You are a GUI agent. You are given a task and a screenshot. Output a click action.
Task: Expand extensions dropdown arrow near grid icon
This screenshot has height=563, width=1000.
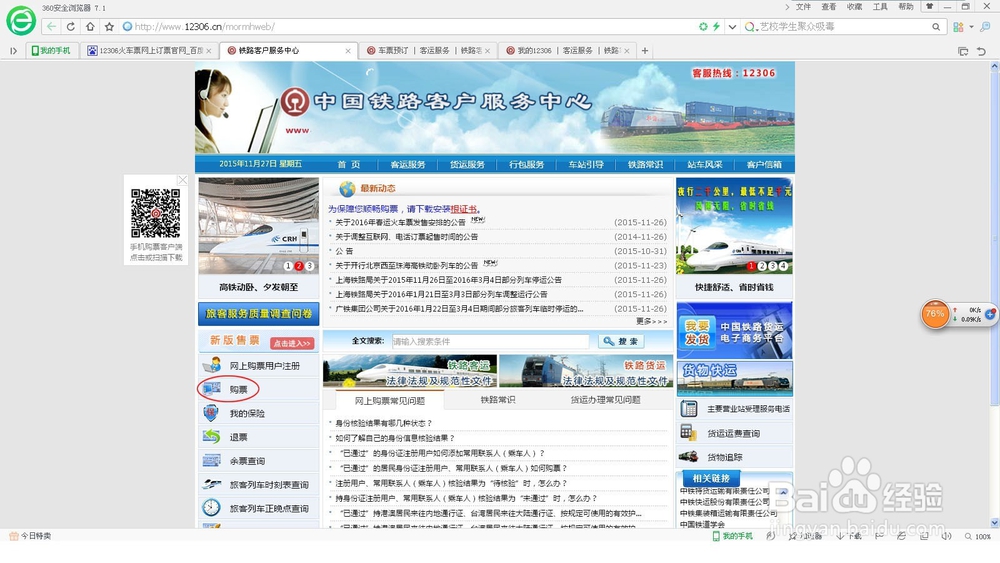[971, 27]
